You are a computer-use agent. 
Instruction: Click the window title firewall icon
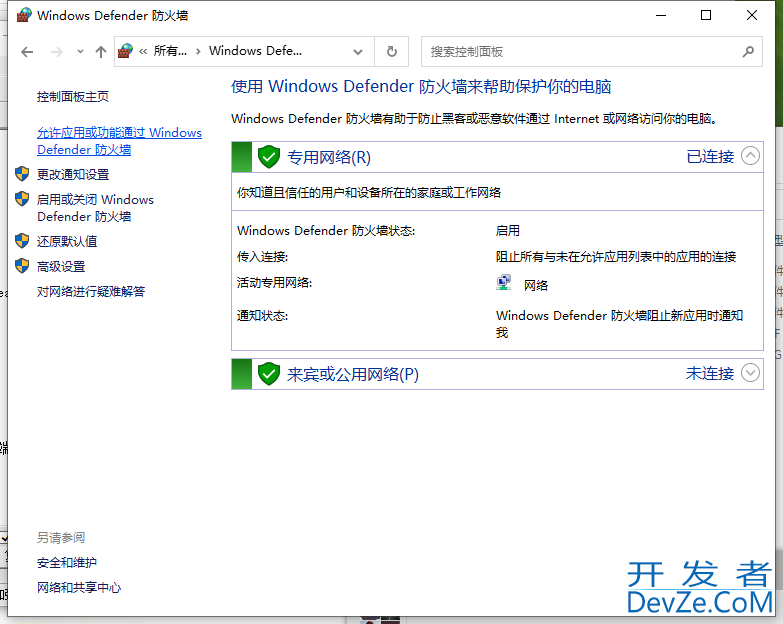pos(24,15)
